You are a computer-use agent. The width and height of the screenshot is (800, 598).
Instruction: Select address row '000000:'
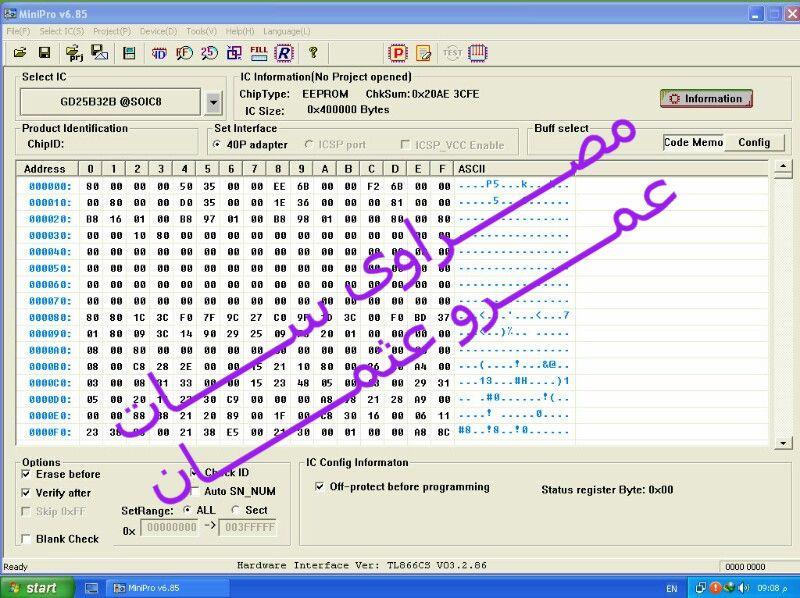(x=49, y=187)
